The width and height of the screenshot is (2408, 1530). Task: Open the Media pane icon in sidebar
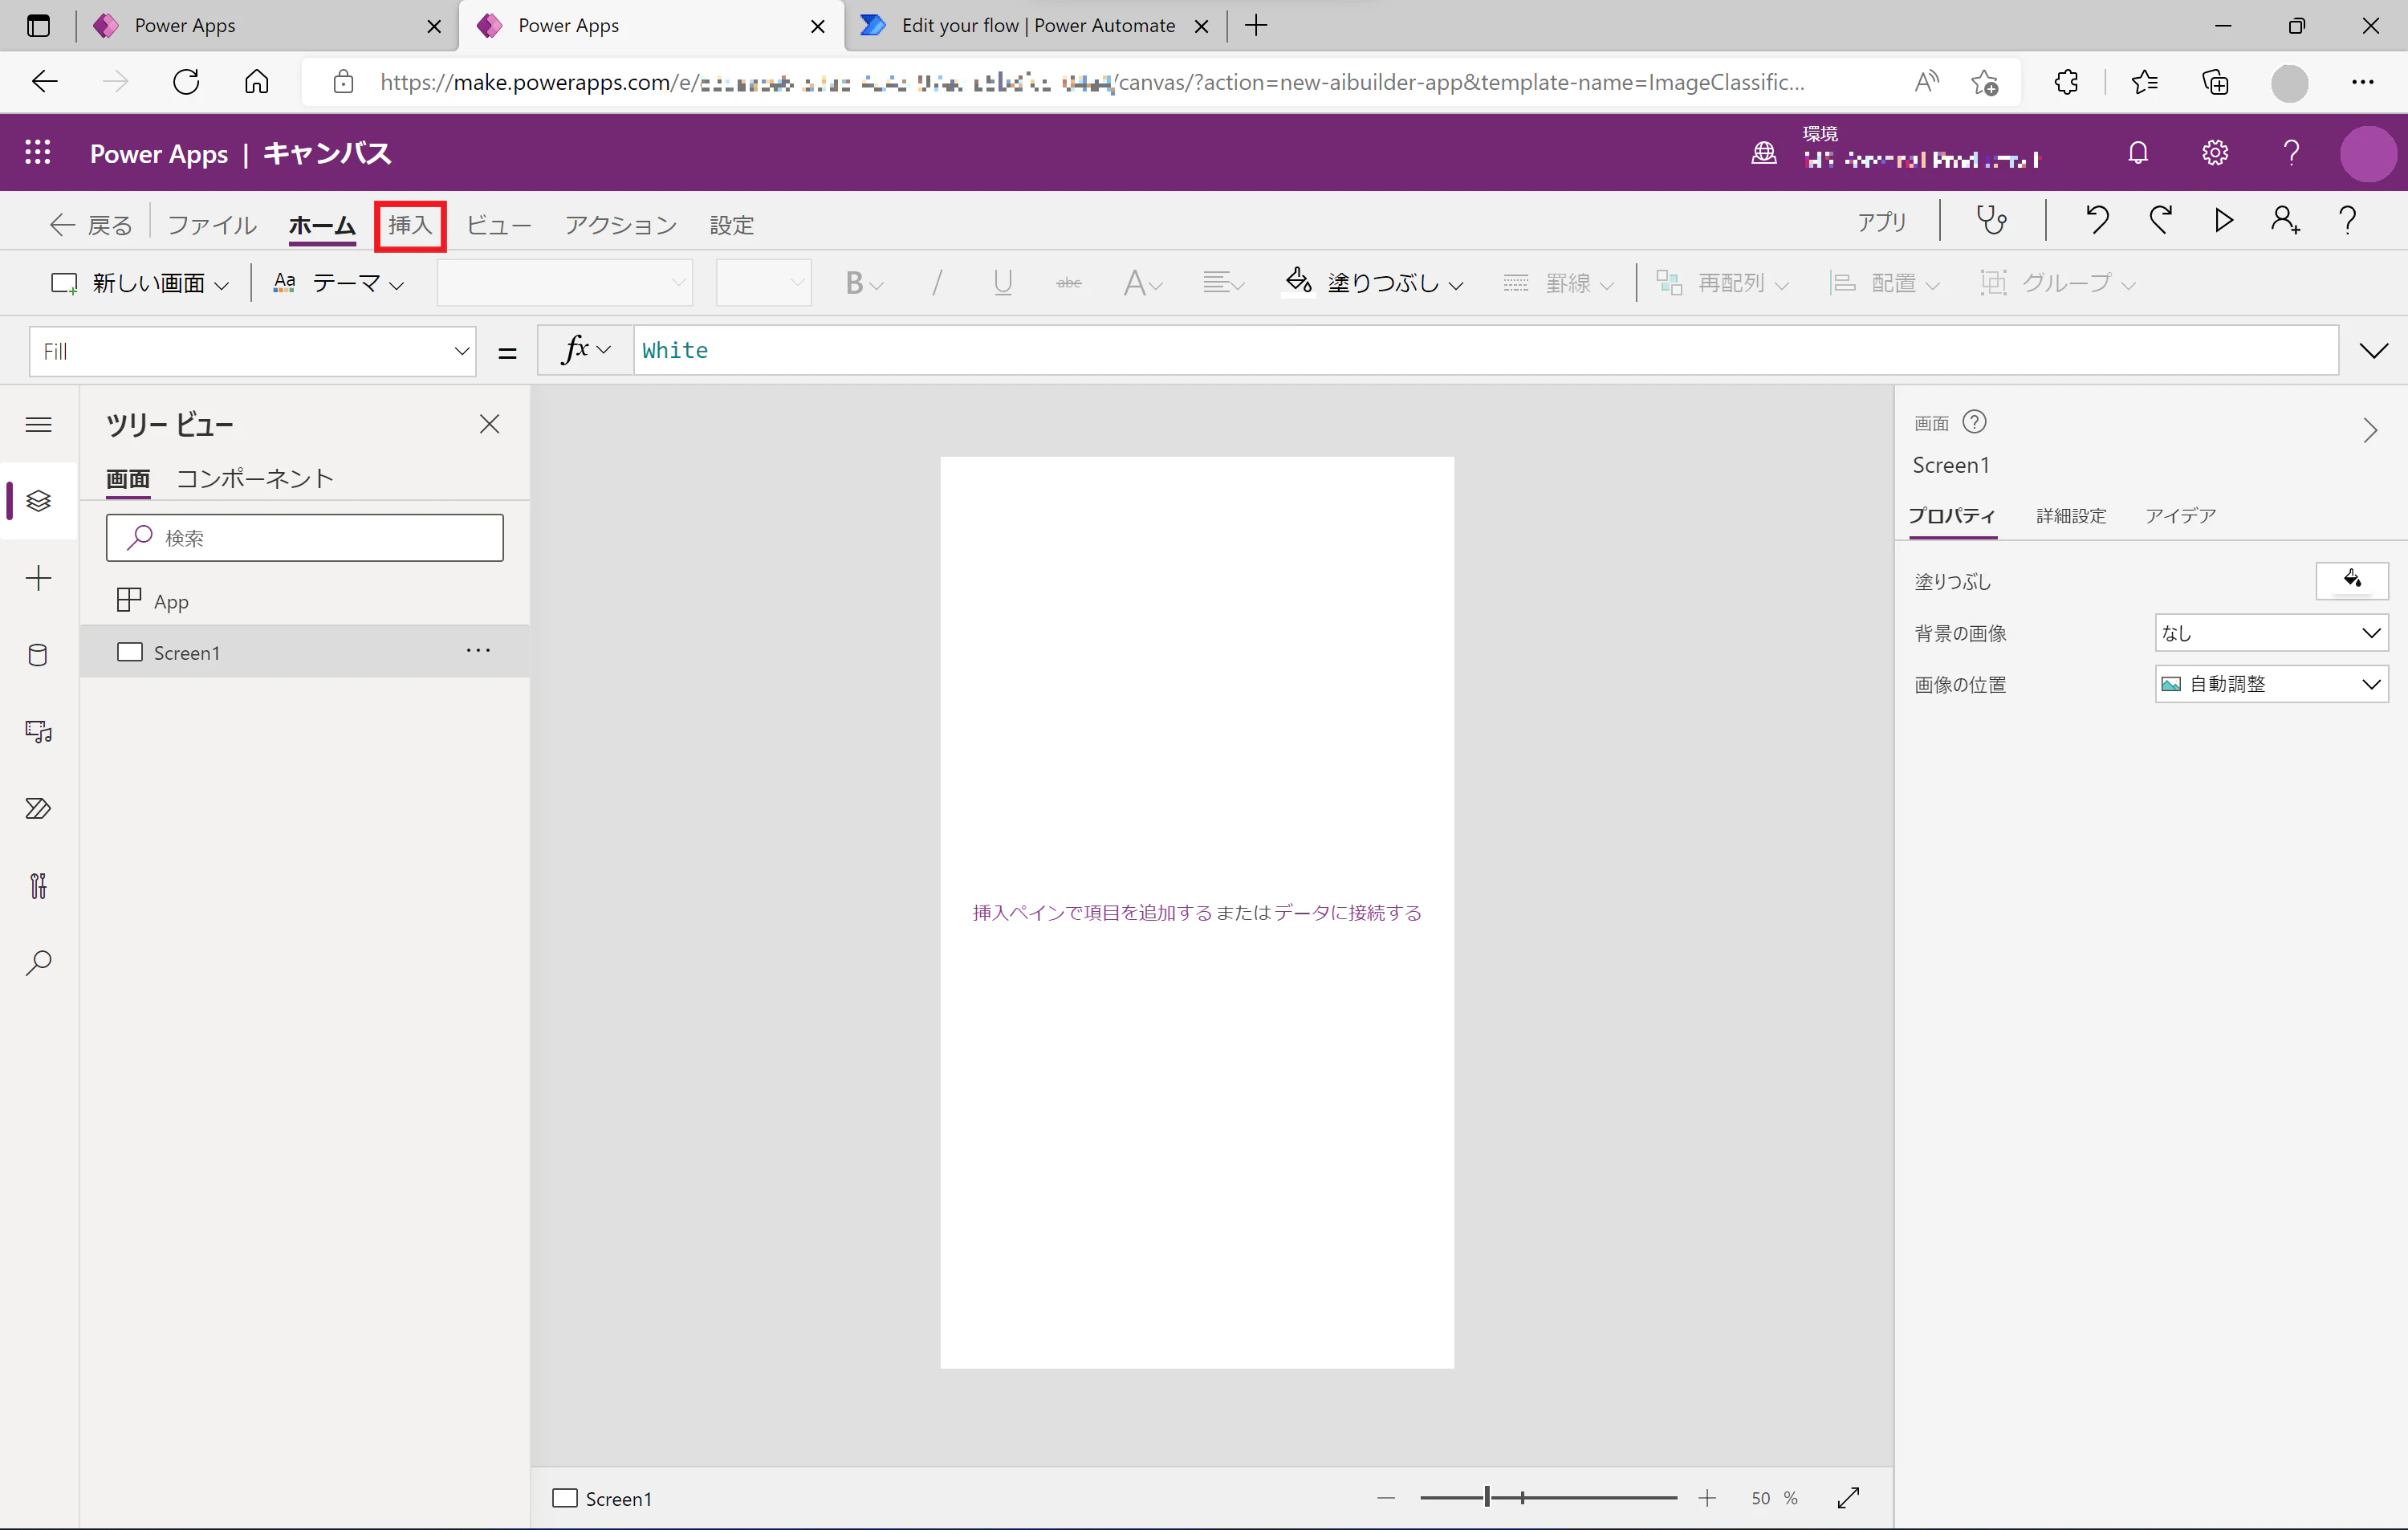pyautogui.click(x=38, y=732)
